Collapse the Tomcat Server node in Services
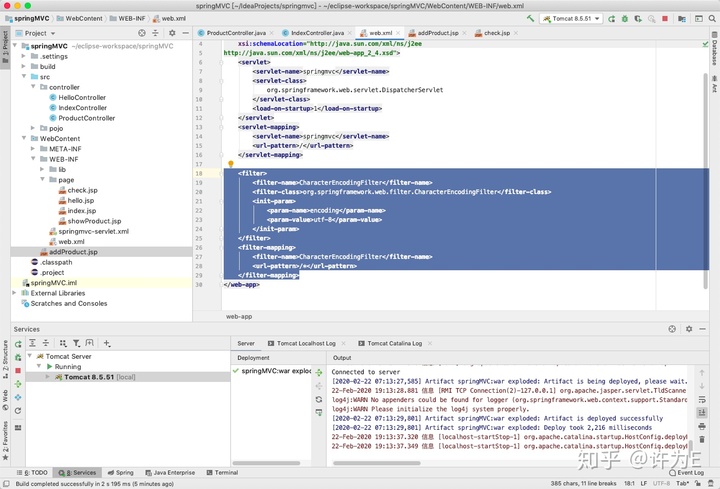 pyautogui.click(x=30, y=356)
